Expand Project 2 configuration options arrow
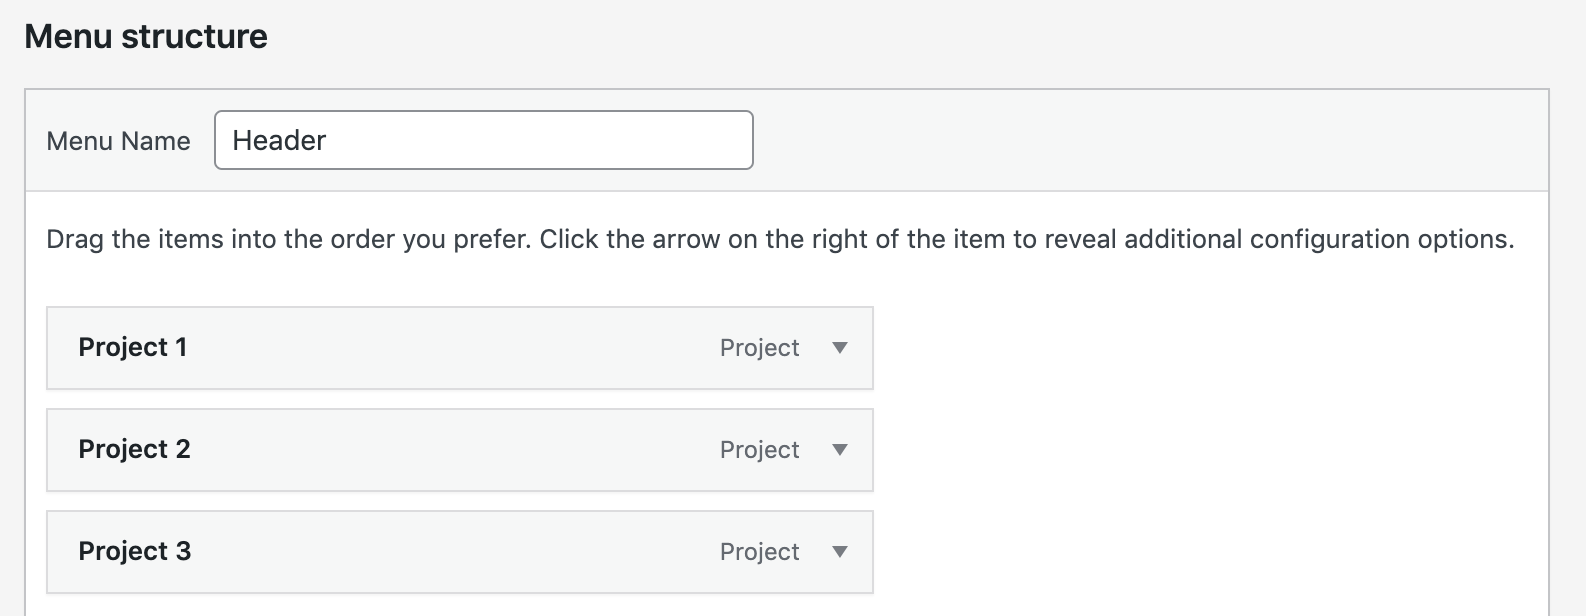 840,450
